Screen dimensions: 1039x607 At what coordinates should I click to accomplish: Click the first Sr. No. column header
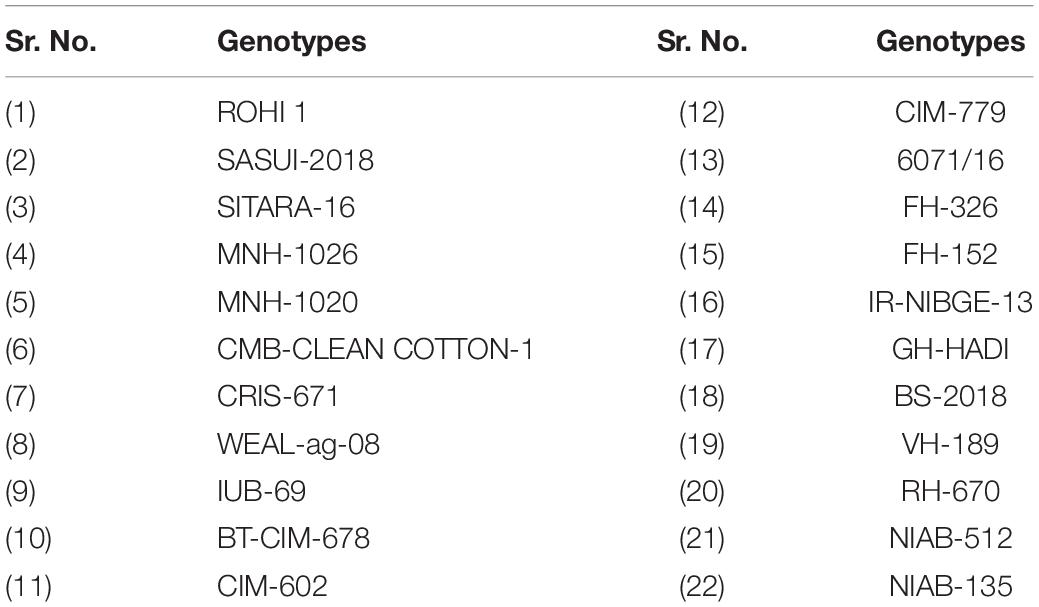(51, 42)
